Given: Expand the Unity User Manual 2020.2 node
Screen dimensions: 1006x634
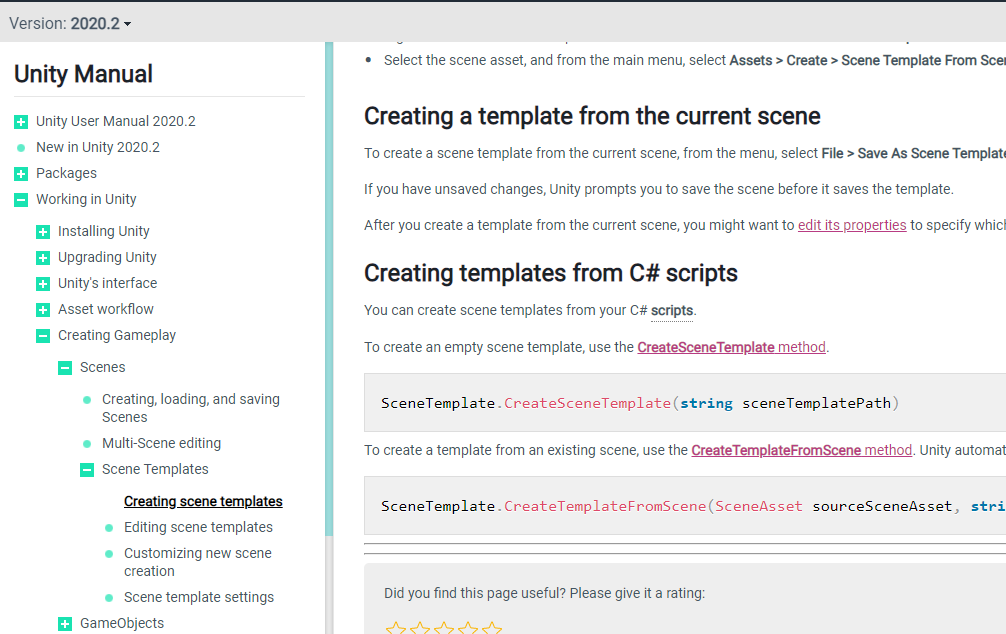Looking at the screenshot, I should (21, 122).
